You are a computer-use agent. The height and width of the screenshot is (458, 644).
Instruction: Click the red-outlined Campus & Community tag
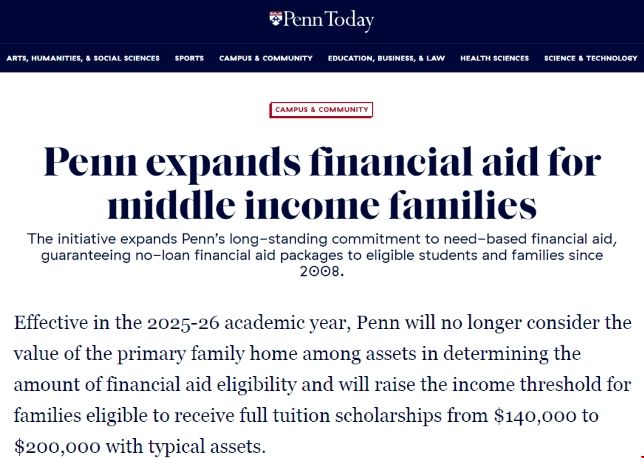click(x=321, y=109)
